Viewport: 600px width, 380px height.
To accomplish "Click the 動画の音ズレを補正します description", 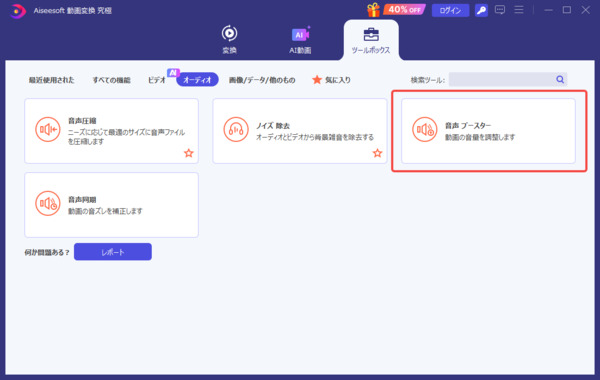I will point(105,211).
